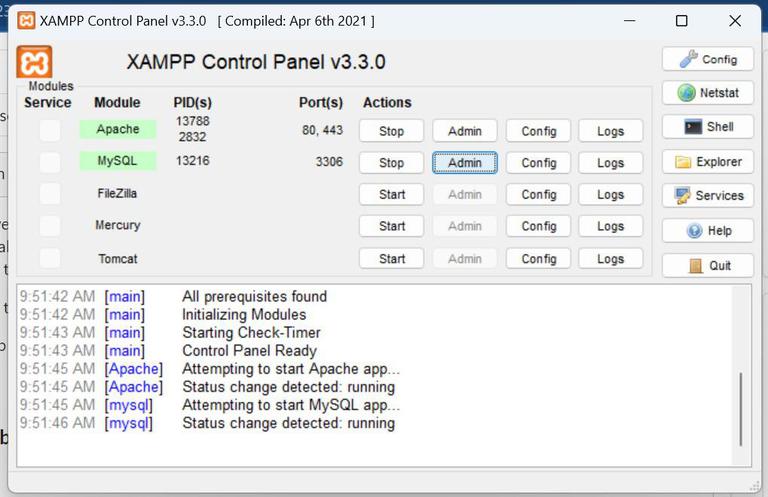Toggle MySQL service checkbox

[49, 162]
